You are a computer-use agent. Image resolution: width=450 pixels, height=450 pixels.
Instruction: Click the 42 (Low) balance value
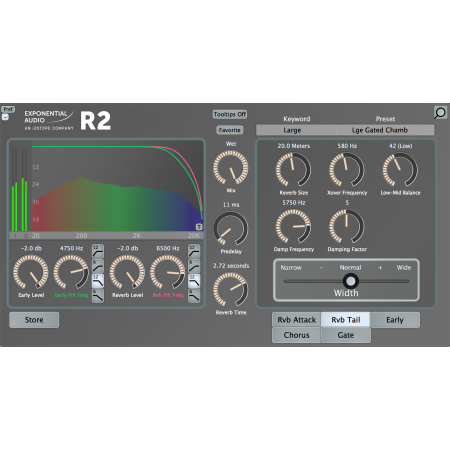[x=400, y=146]
